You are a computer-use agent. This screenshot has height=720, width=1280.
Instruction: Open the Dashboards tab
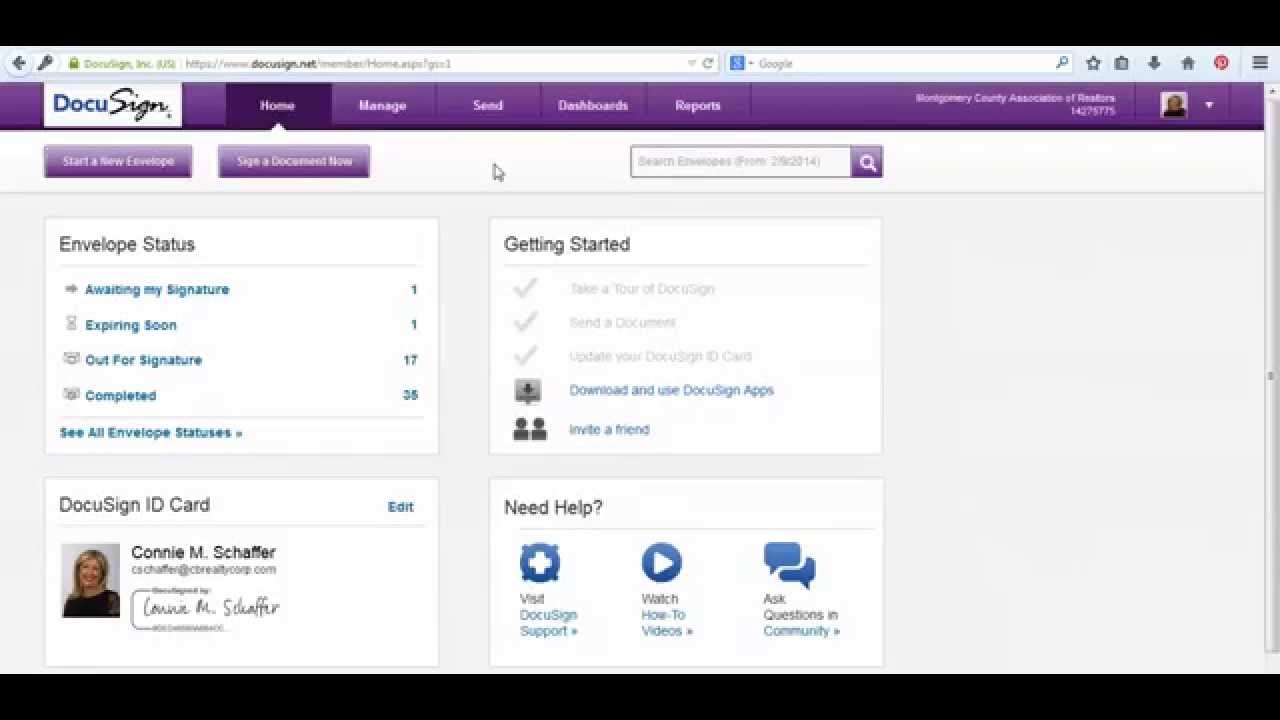593,105
